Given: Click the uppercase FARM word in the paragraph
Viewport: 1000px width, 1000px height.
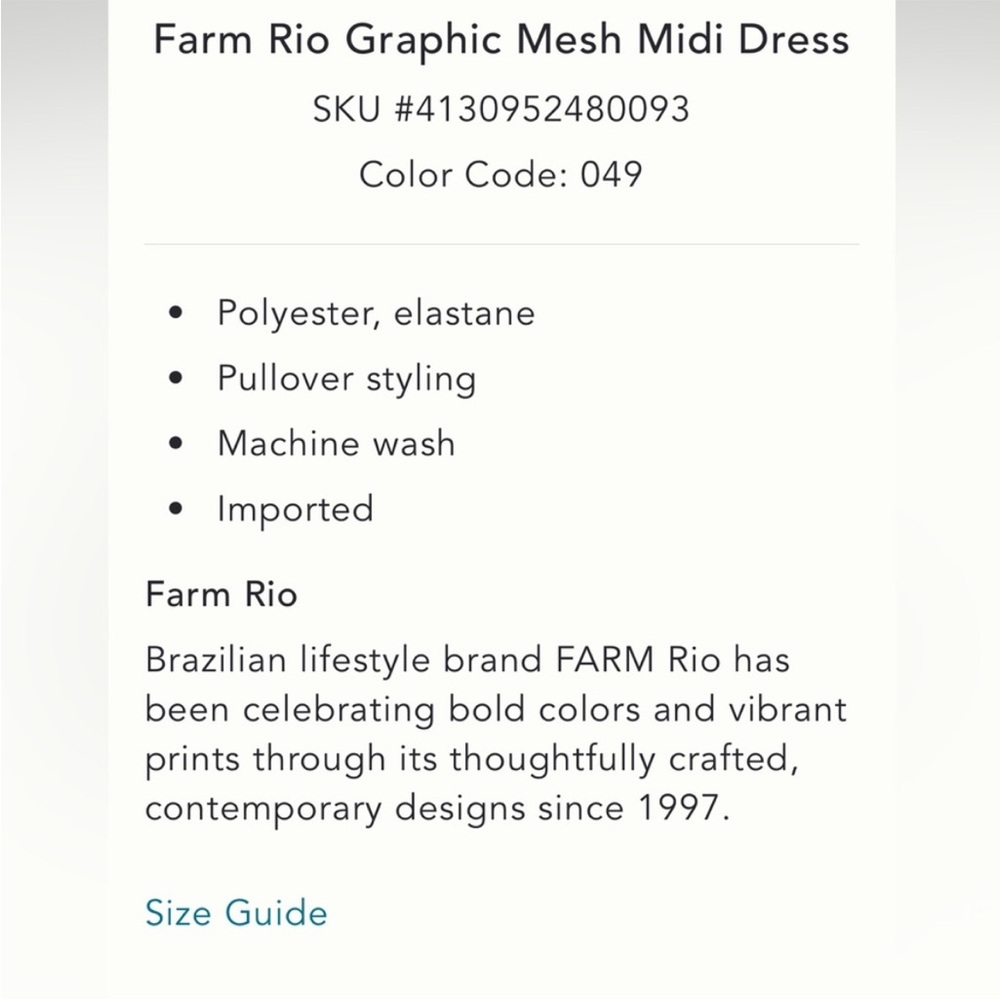Looking at the screenshot, I should pos(605,659).
